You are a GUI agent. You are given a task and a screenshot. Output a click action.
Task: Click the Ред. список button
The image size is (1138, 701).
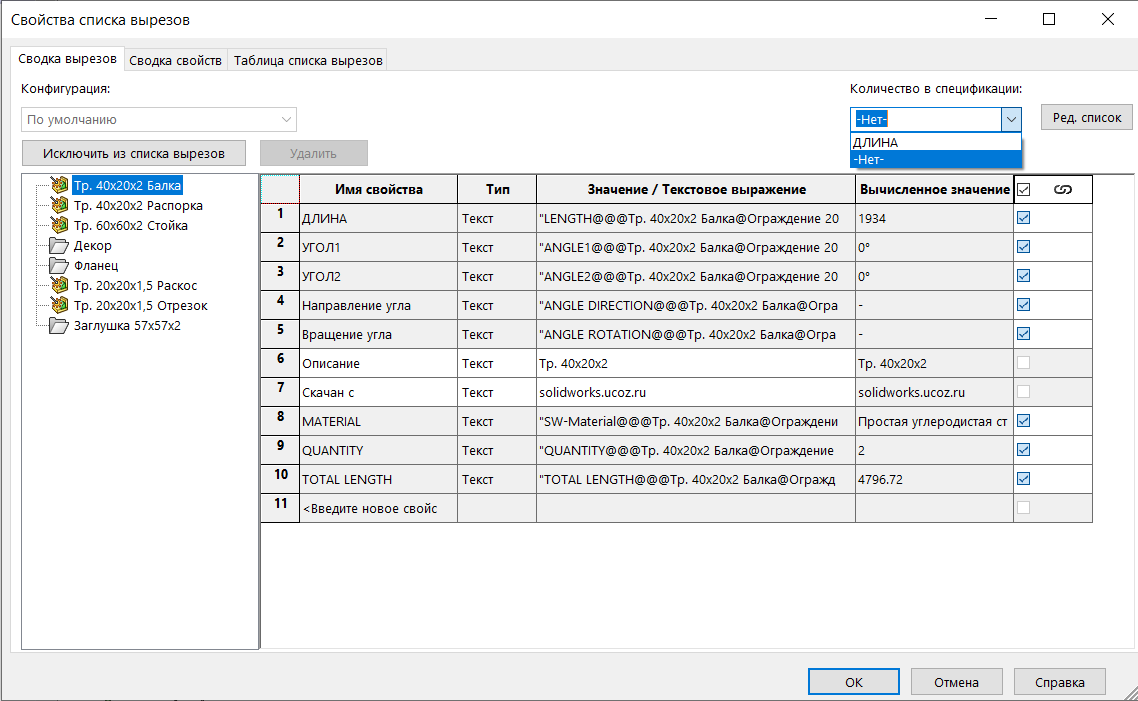point(1087,117)
